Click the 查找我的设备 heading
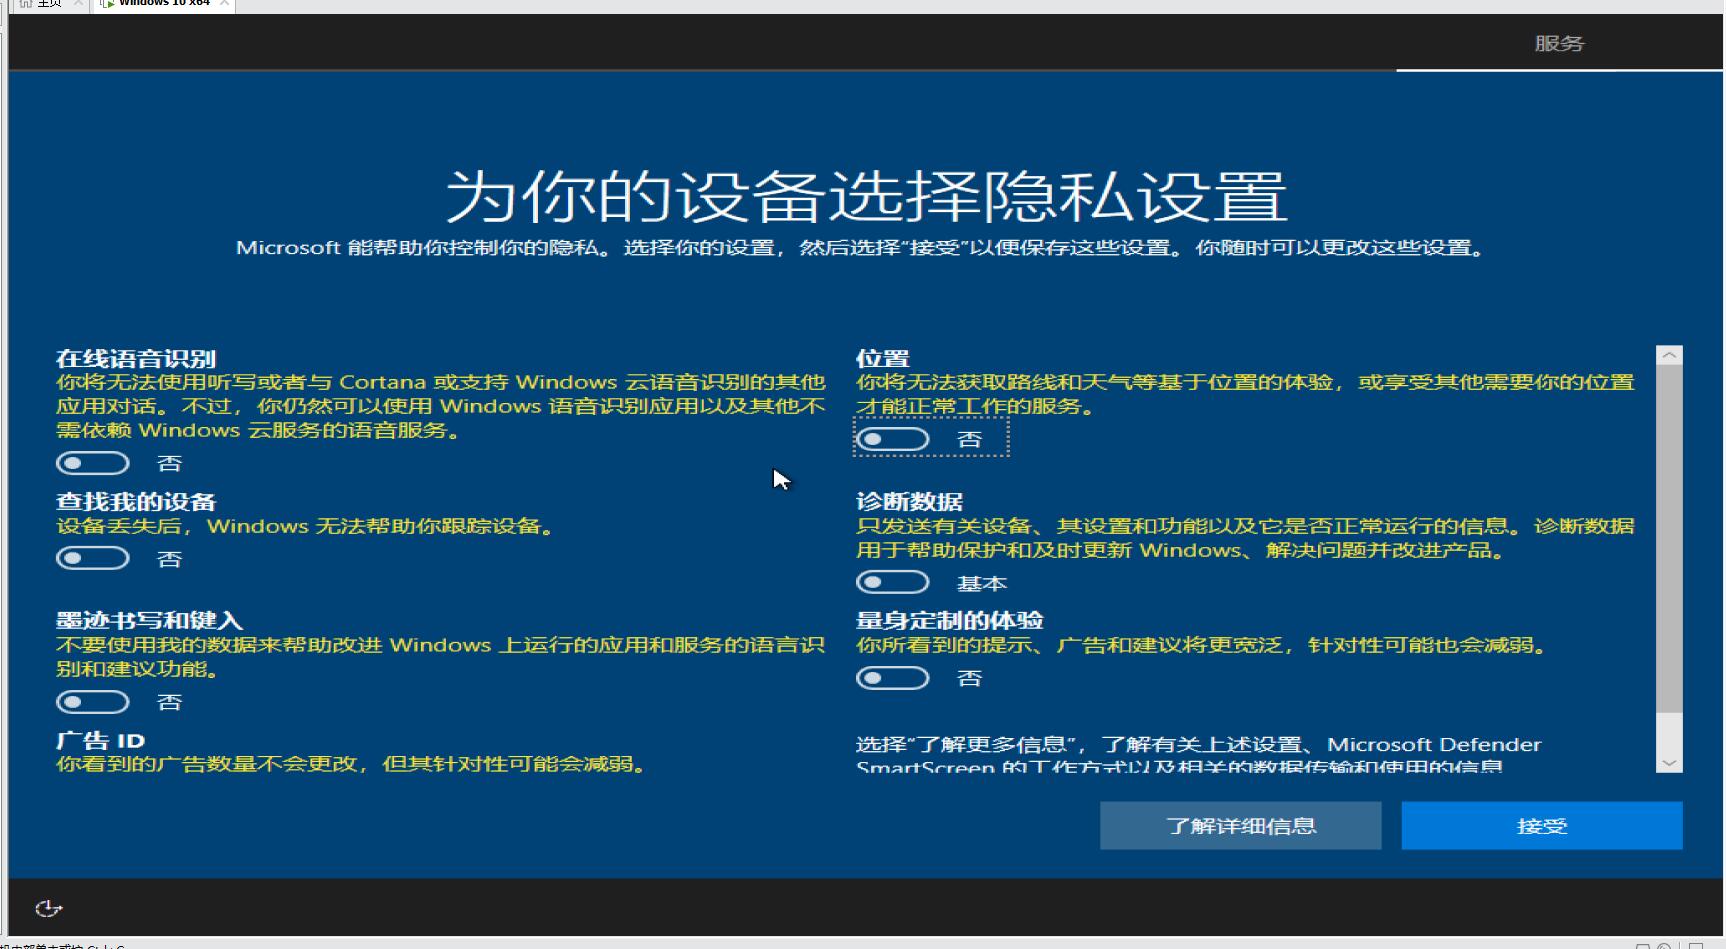1726x949 pixels. (x=136, y=502)
